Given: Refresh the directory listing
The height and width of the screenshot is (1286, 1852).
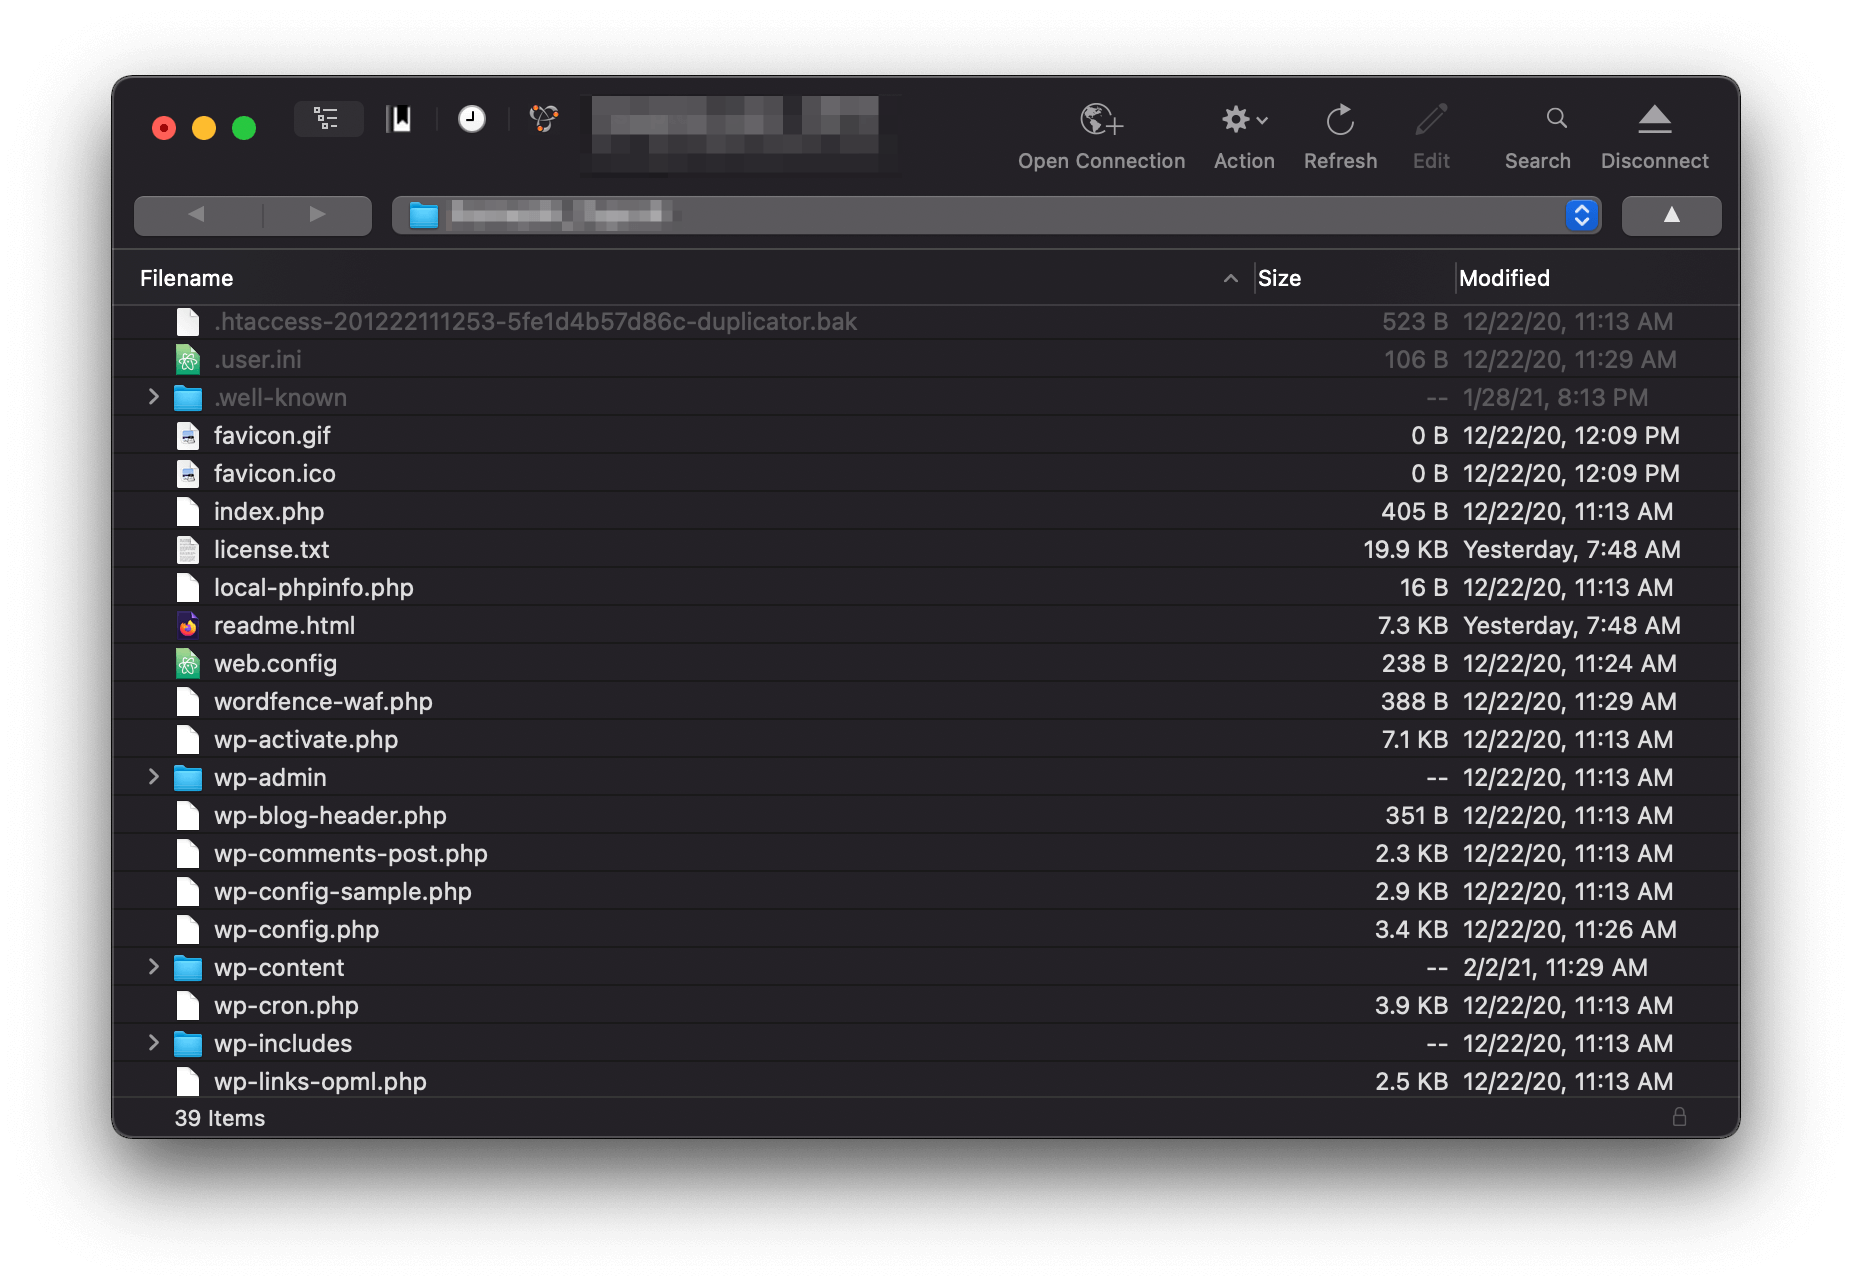Looking at the screenshot, I should point(1340,137).
